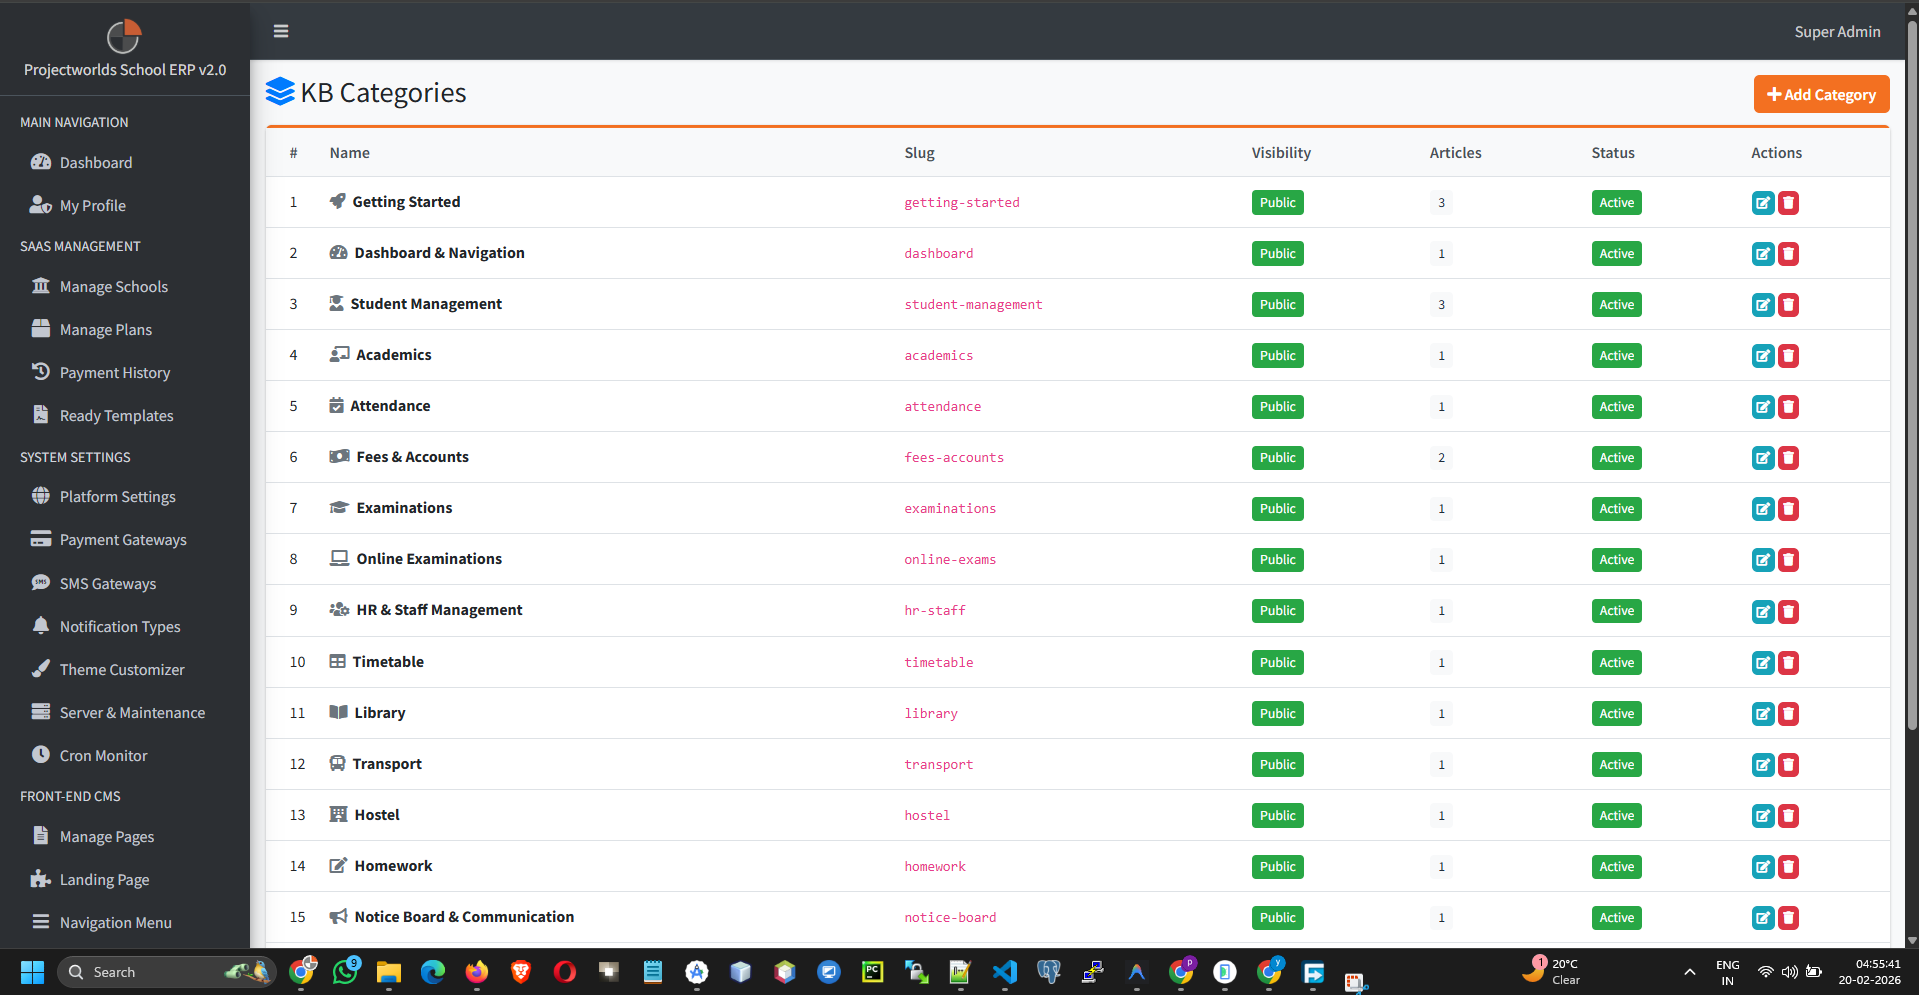Toggle the Active status badge for Attendance
This screenshot has width=1919, height=995.
[x=1616, y=406]
